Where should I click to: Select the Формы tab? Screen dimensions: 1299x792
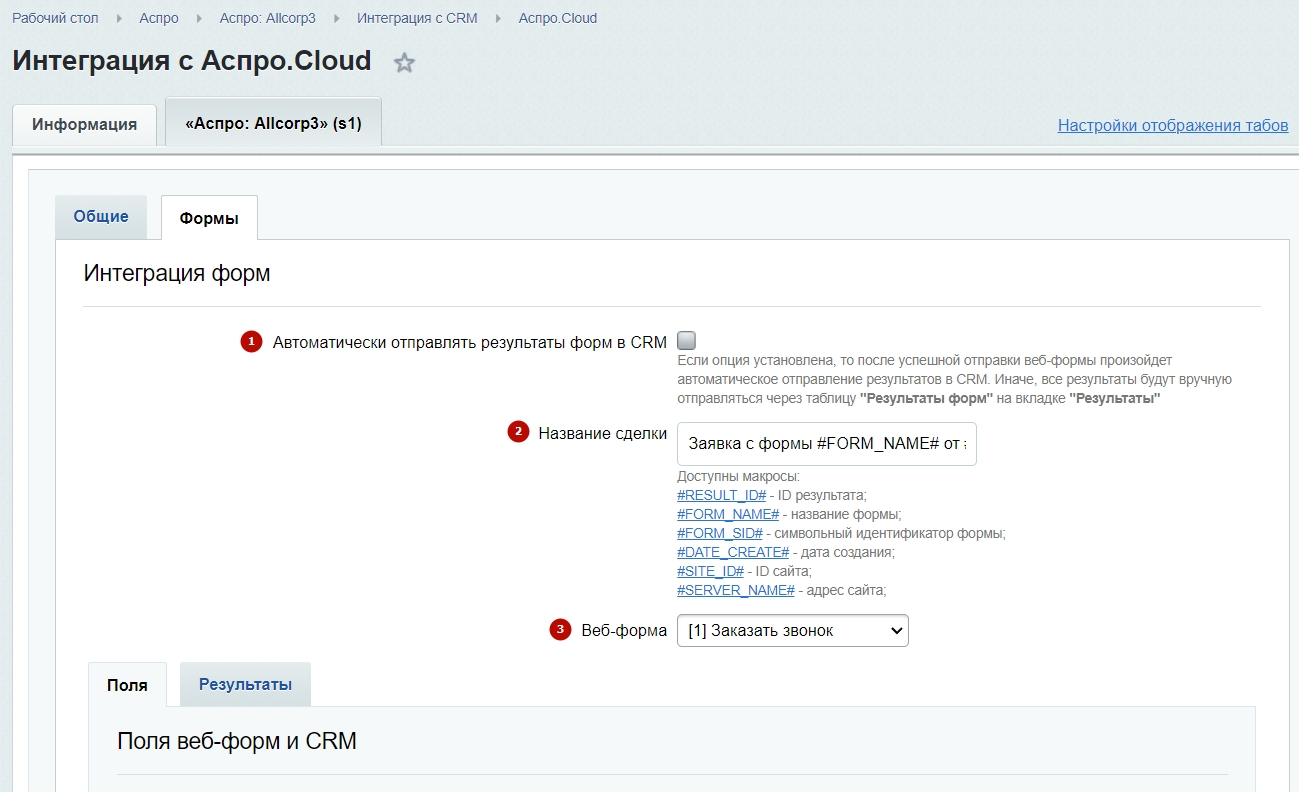tap(209, 218)
